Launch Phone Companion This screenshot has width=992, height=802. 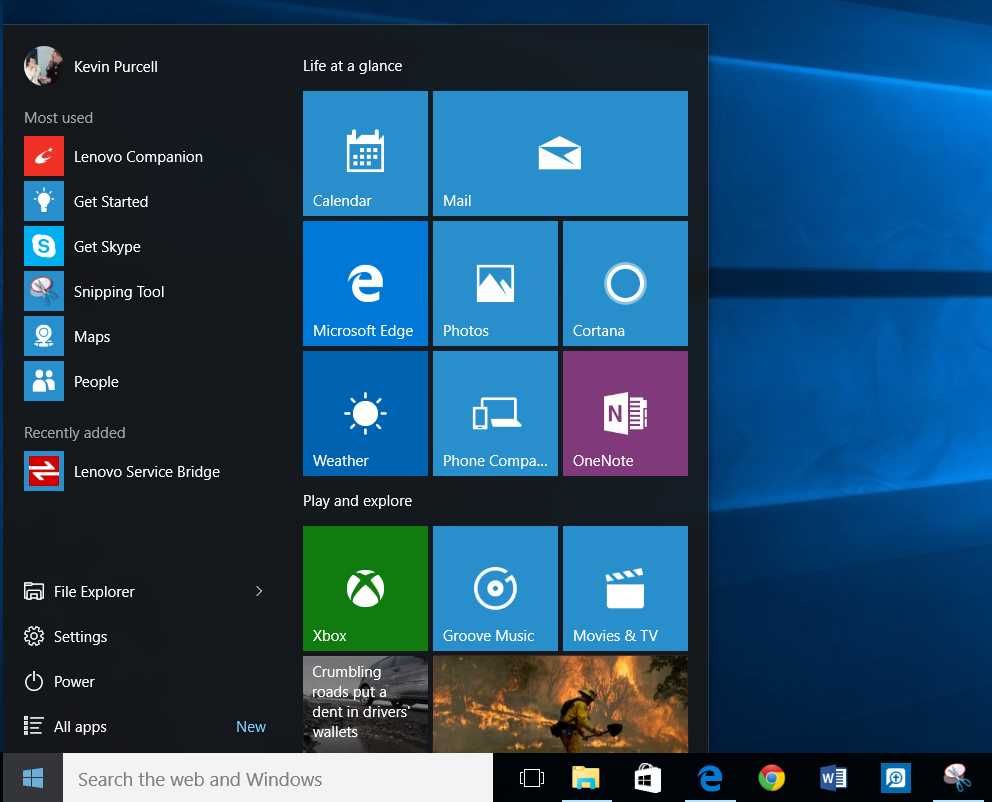(x=494, y=413)
